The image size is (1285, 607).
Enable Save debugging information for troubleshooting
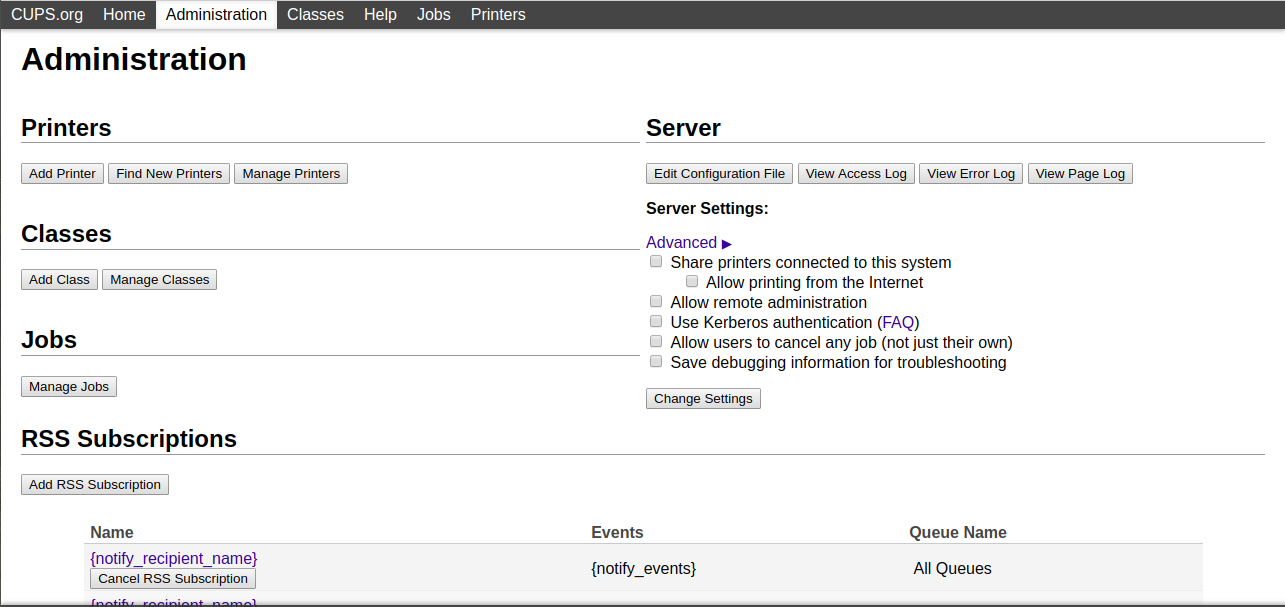pyautogui.click(x=656, y=362)
